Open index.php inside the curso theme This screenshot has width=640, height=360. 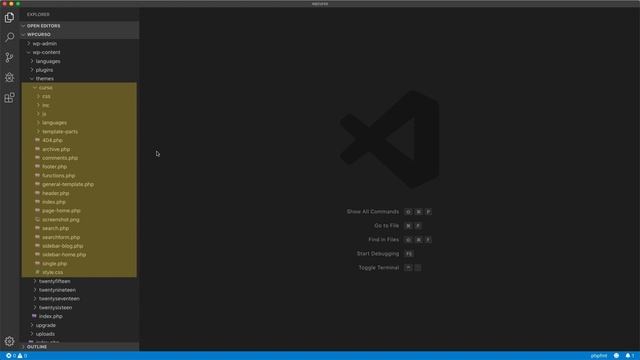point(80,202)
